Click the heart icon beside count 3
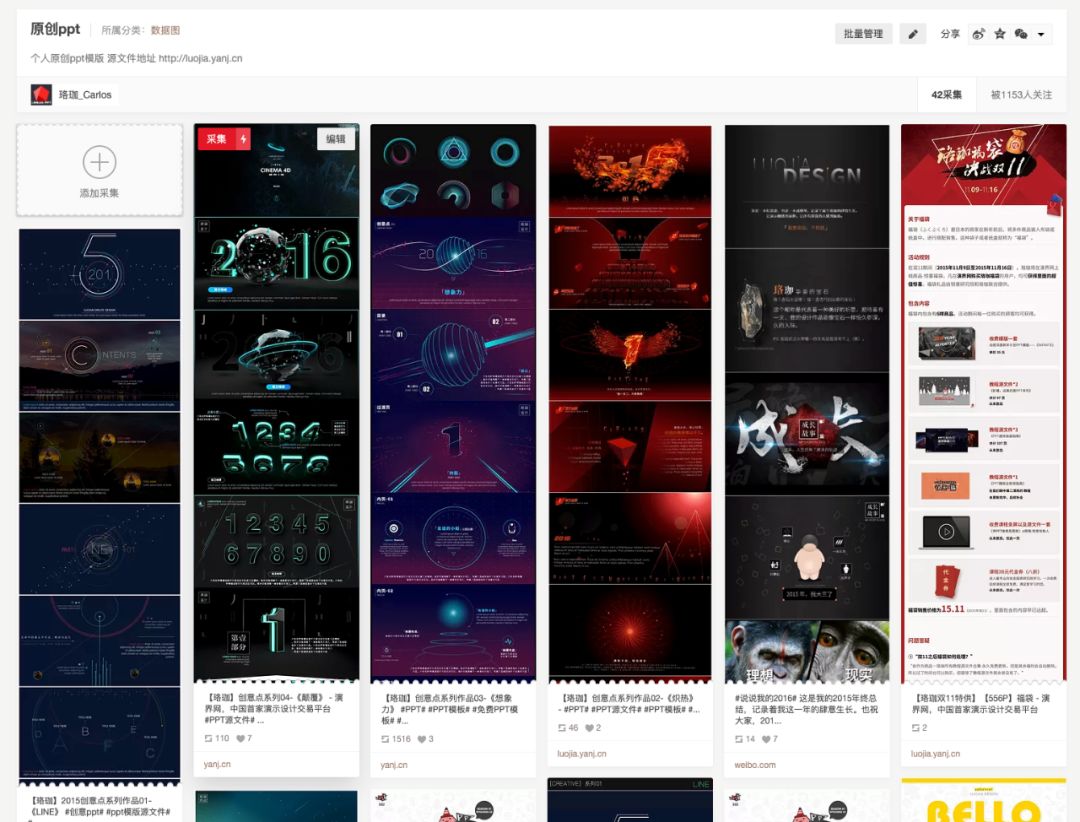Screen dimensions: 1080x822 (x=421, y=739)
